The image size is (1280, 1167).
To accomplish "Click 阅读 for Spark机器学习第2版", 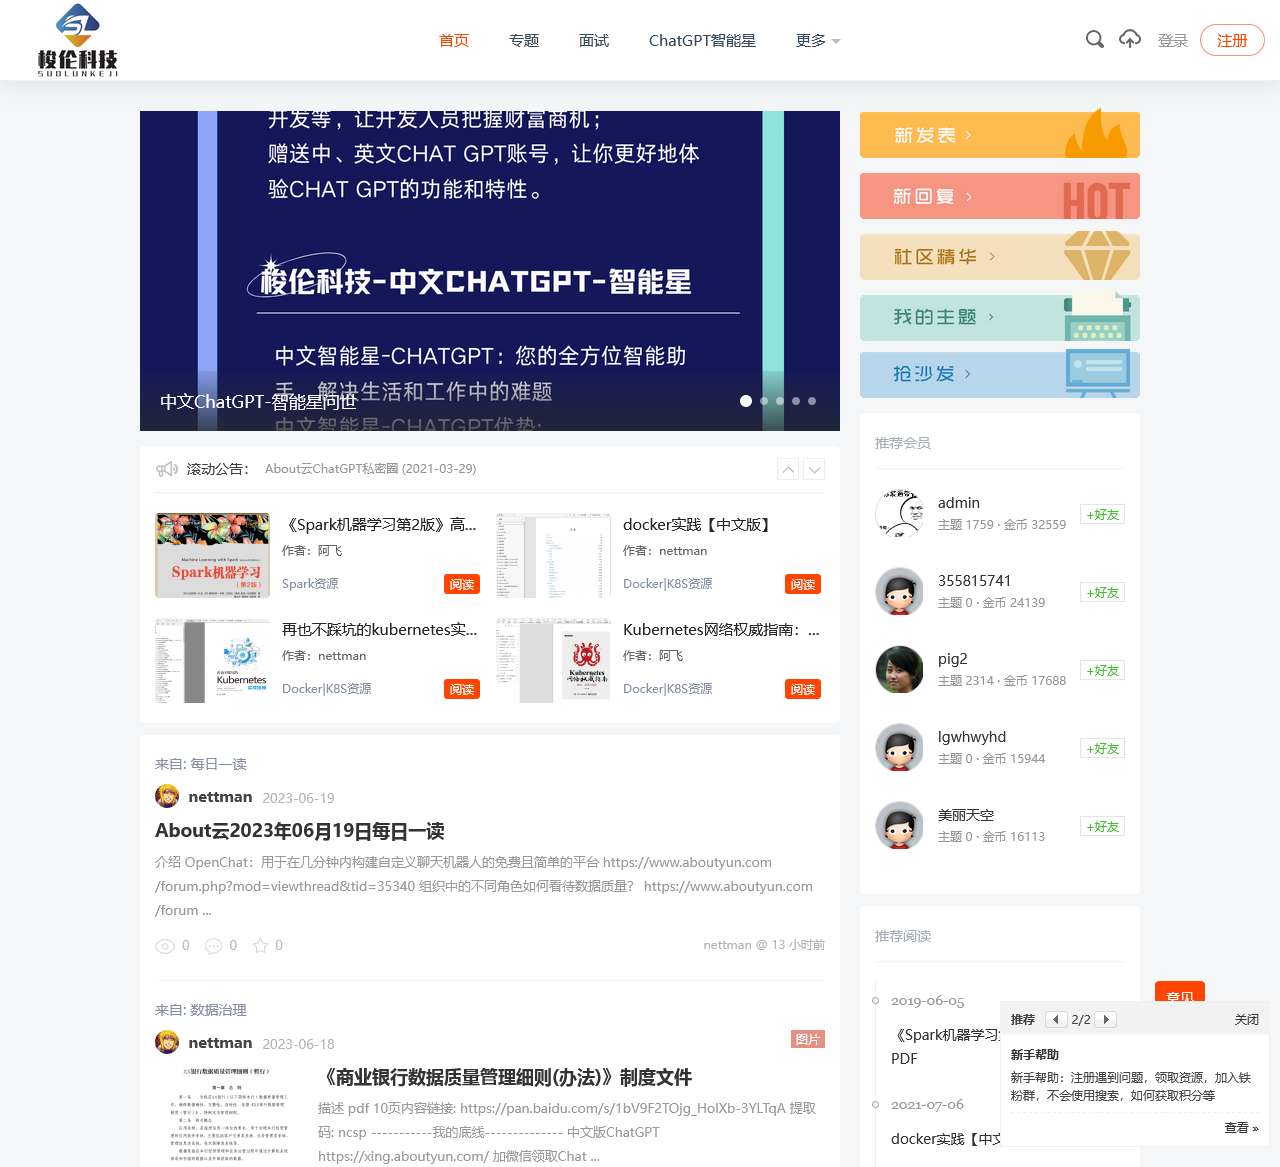I will (462, 584).
